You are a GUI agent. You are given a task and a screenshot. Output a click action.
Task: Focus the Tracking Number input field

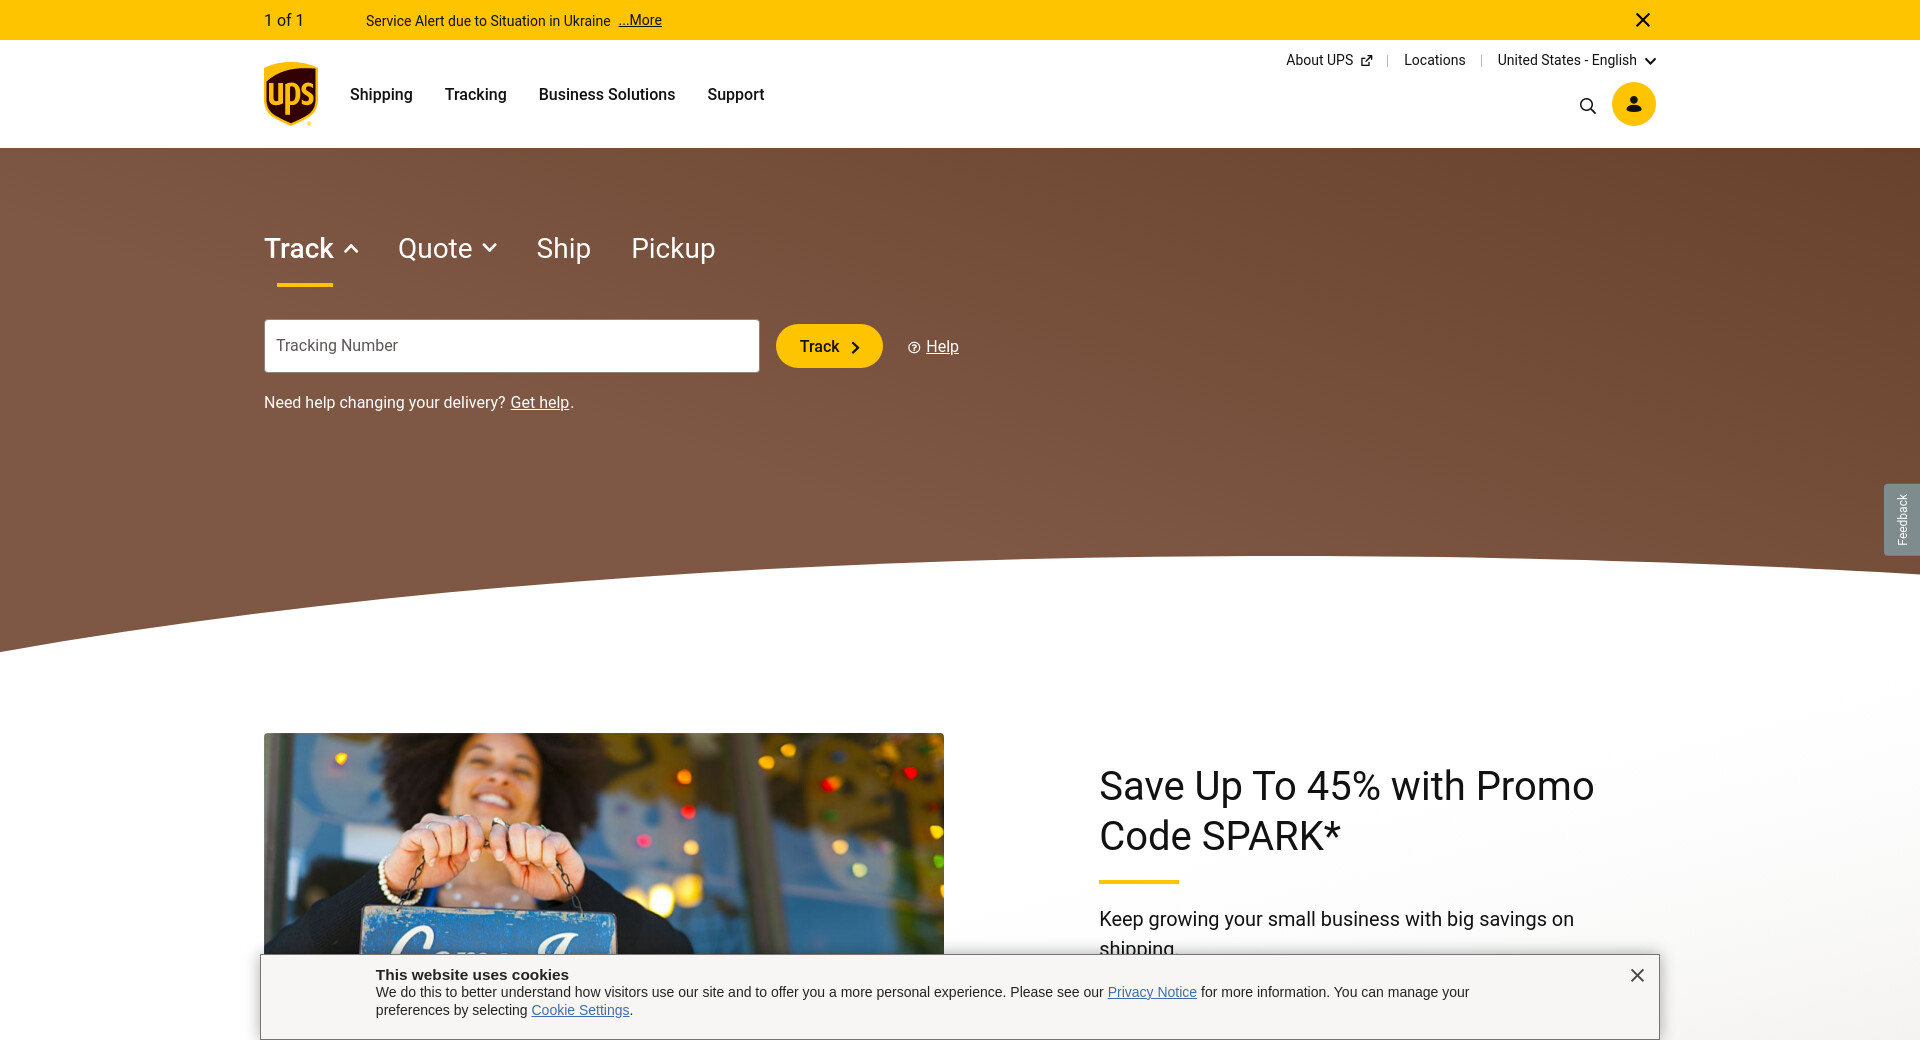pos(512,346)
